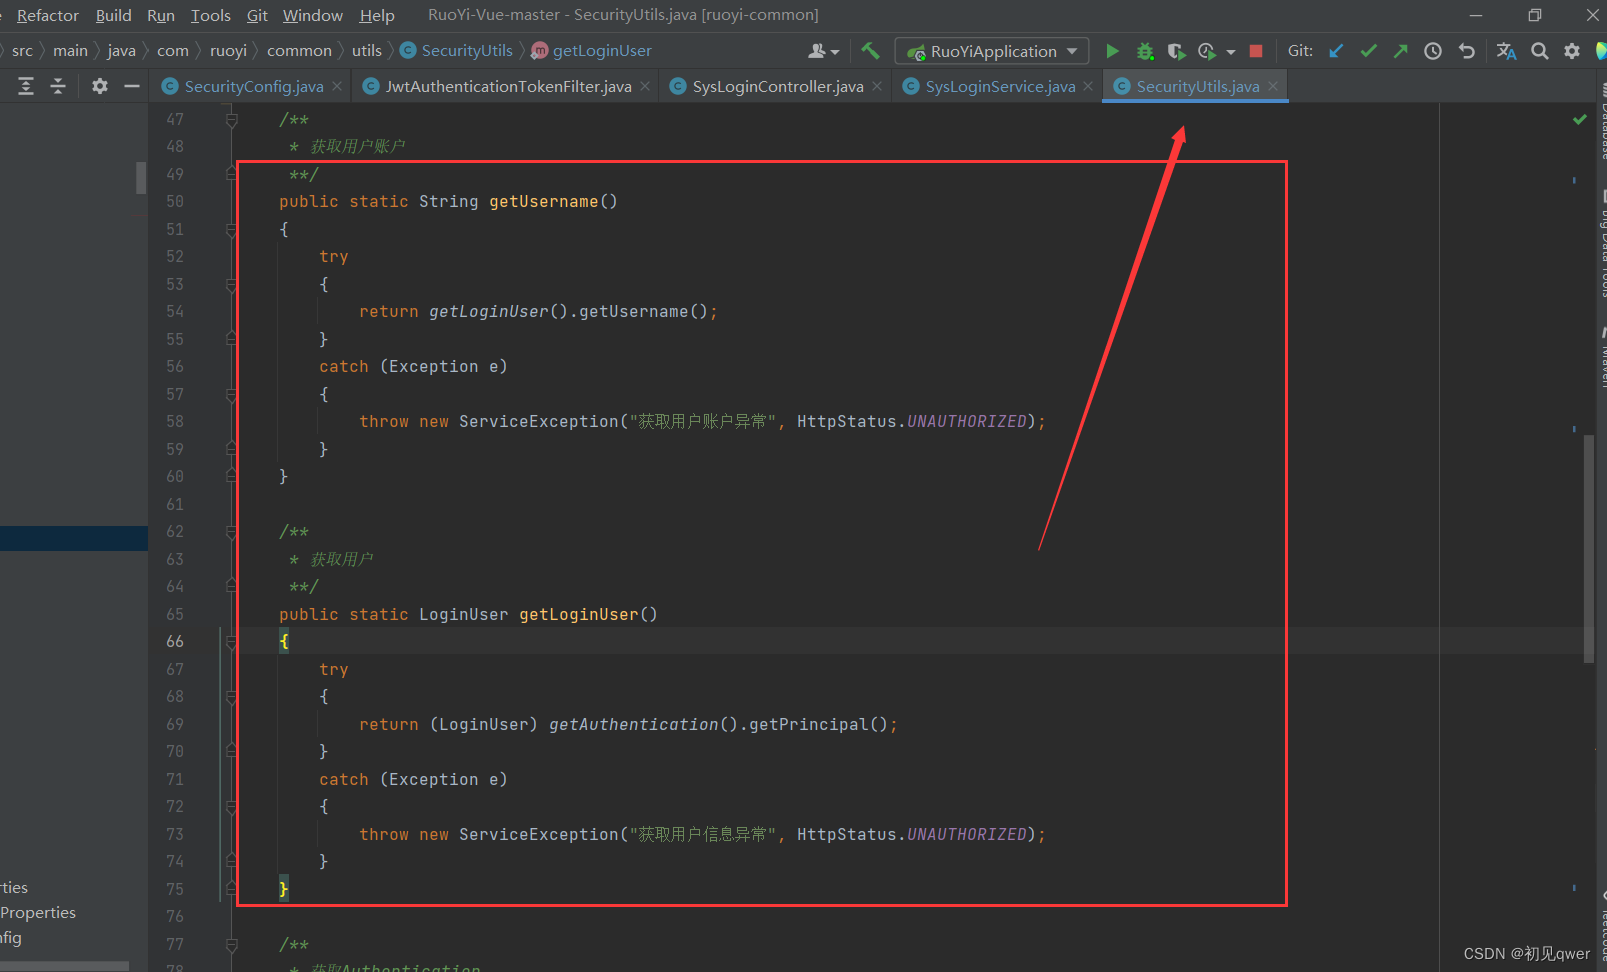
Task: Open the RuoYiApplication run configuration dropdown
Action: click(x=992, y=51)
